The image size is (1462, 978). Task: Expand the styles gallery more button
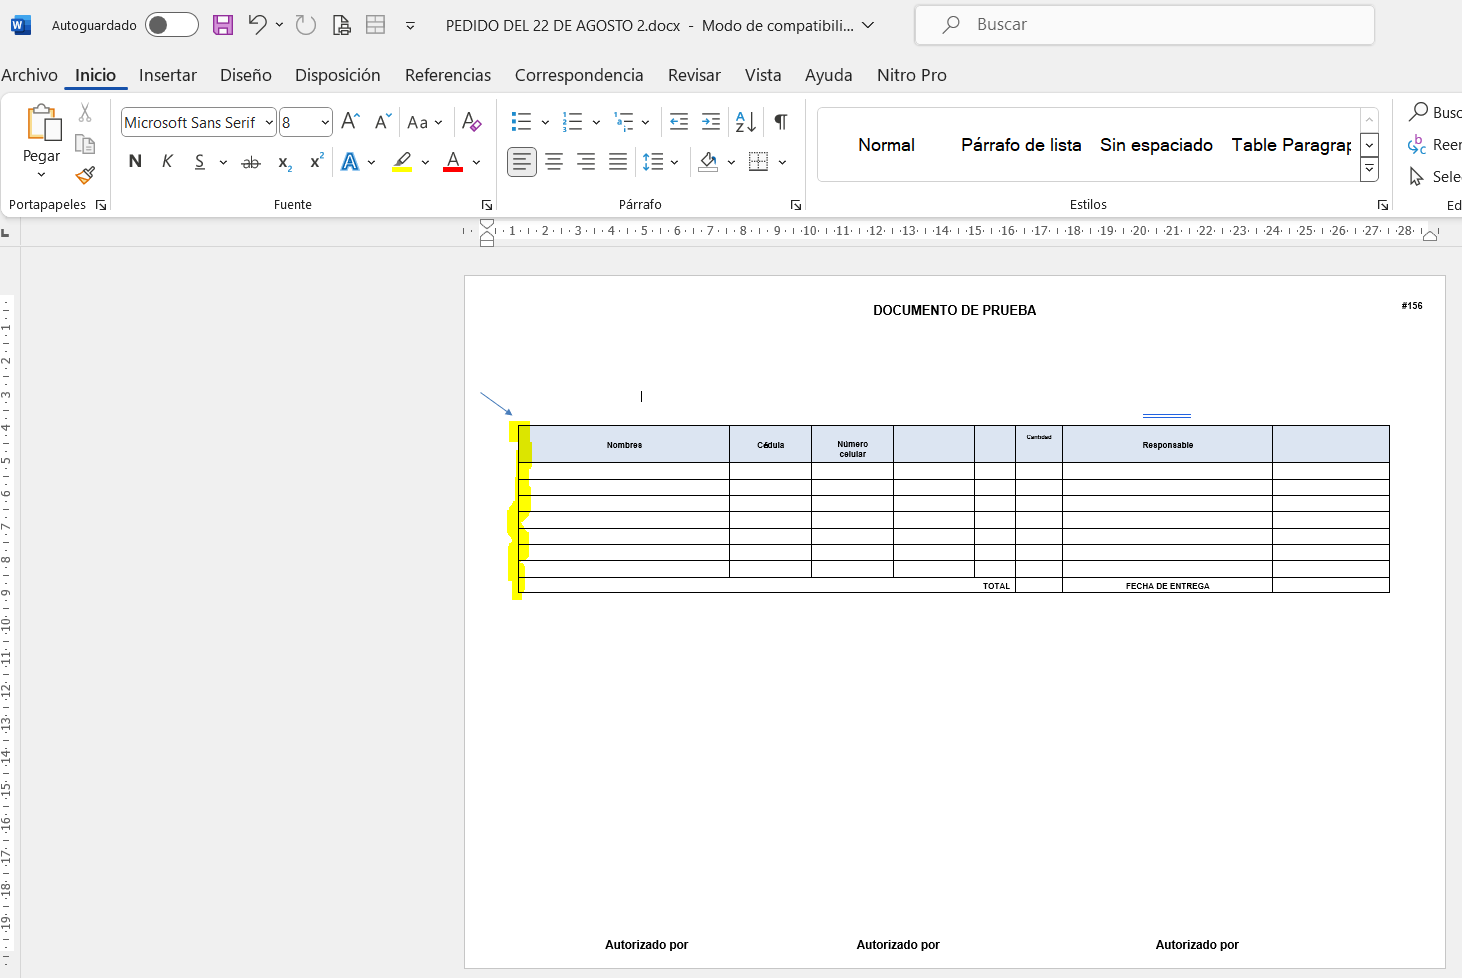pyautogui.click(x=1369, y=170)
